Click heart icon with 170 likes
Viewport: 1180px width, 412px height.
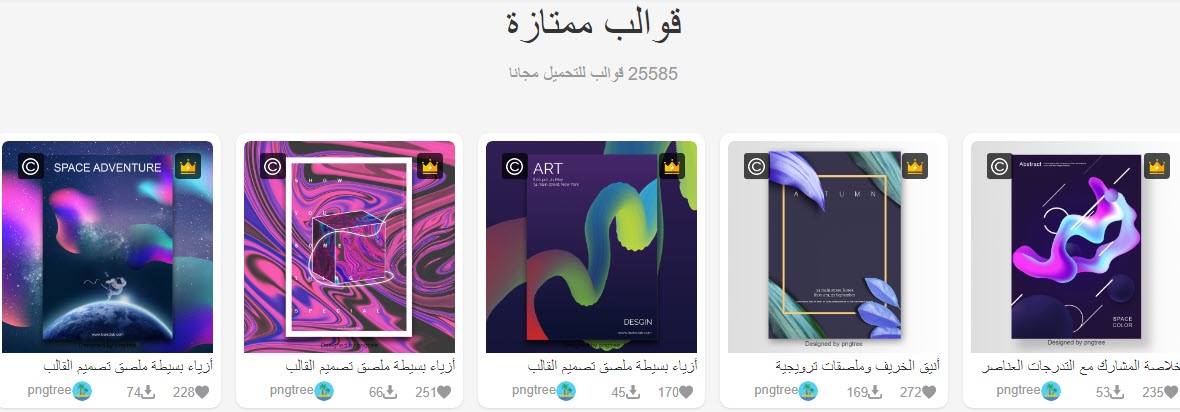(x=686, y=392)
